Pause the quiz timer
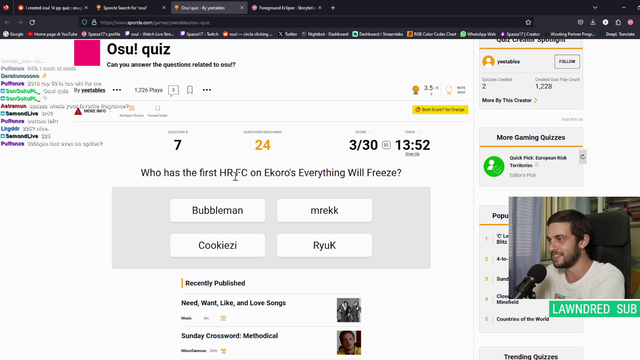640x360 pixels. coord(386,145)
